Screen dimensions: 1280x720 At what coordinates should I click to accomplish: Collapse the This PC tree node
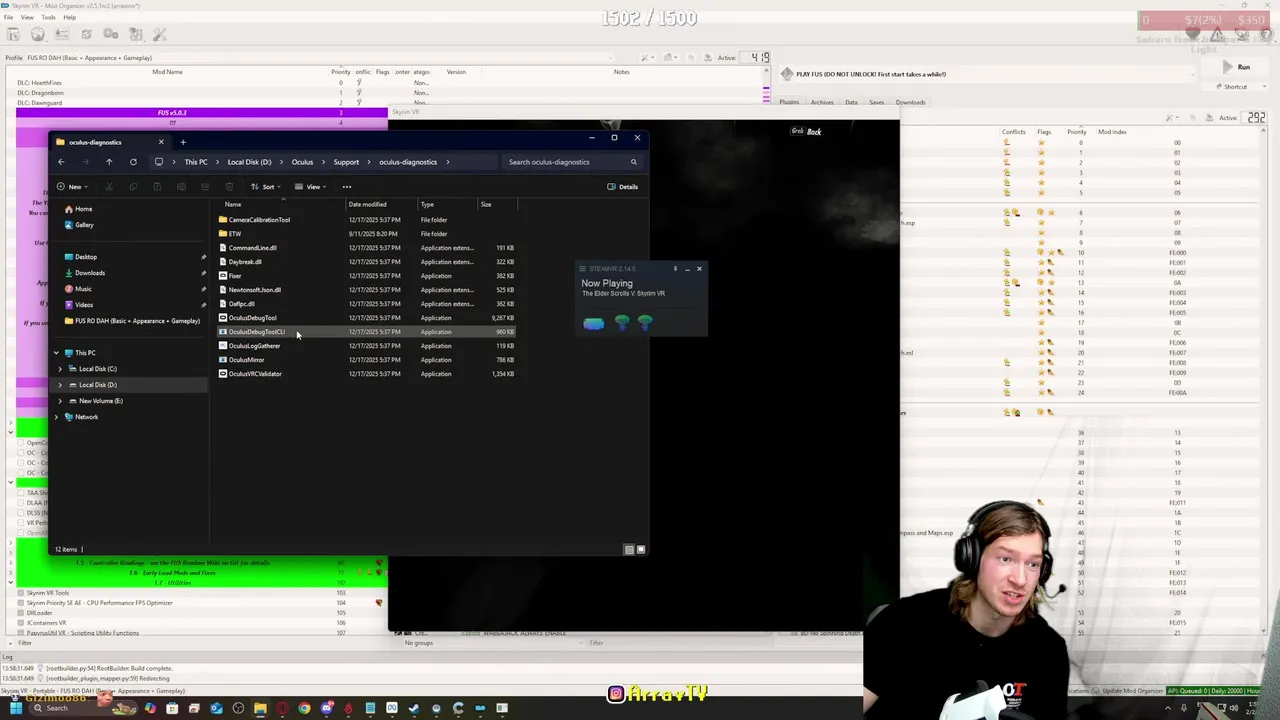tap(56, 353)
